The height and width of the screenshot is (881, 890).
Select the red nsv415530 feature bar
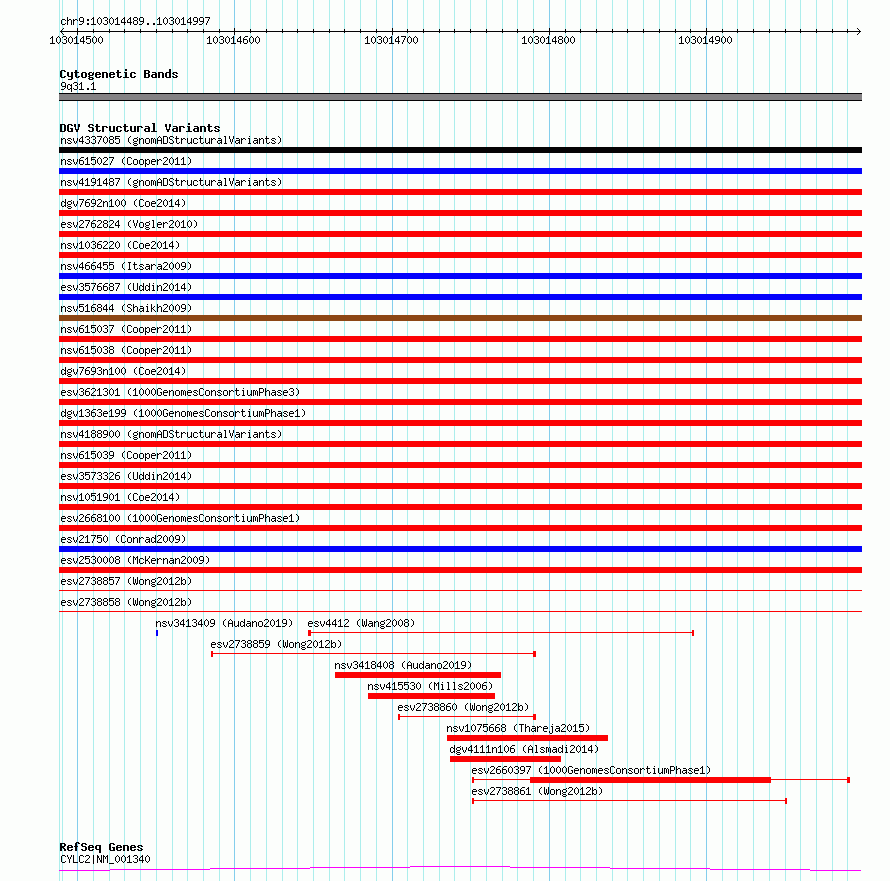click(431, 696)
